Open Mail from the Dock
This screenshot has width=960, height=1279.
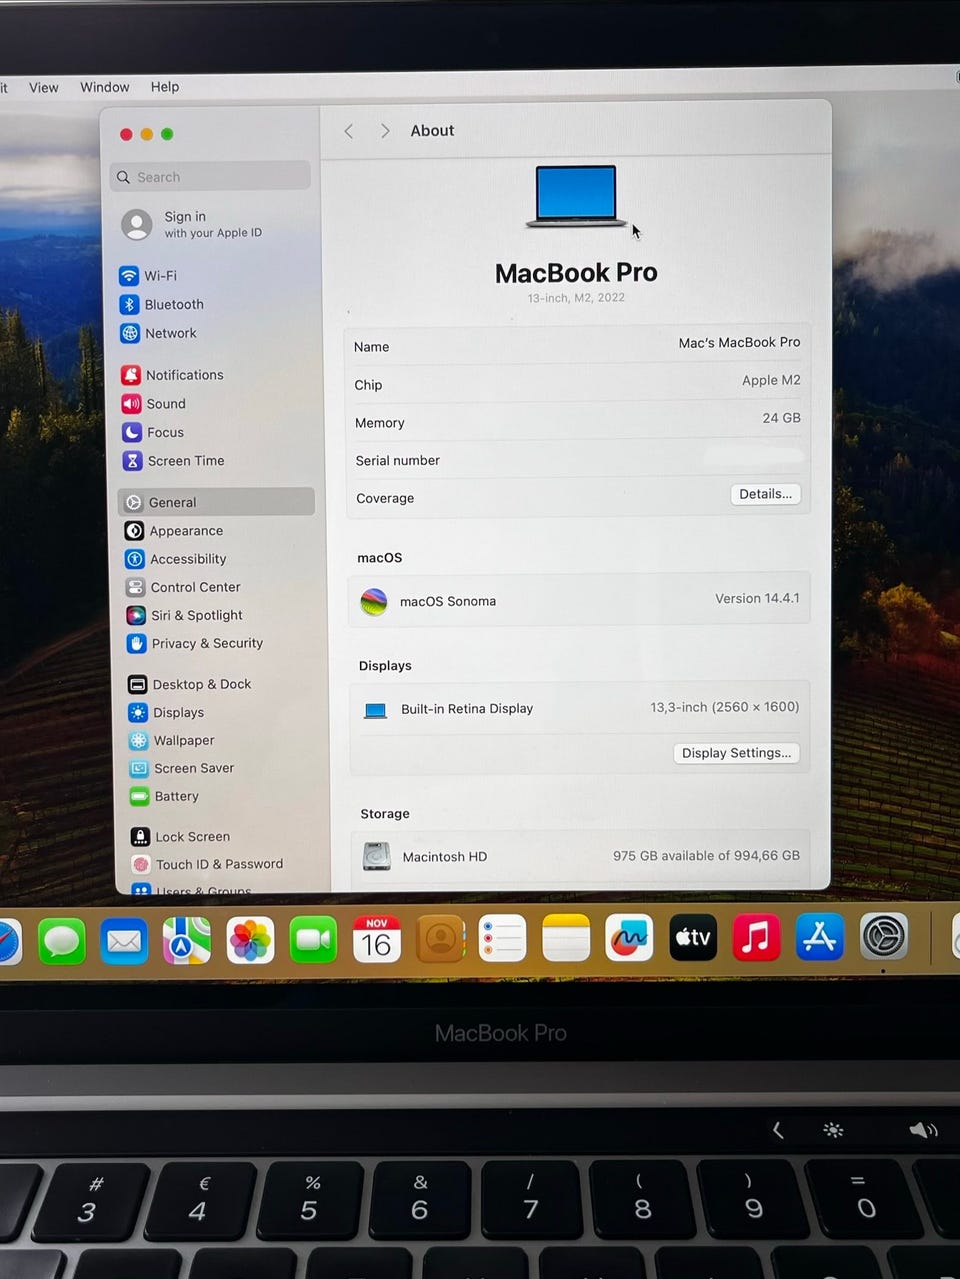tap(124, 940)
